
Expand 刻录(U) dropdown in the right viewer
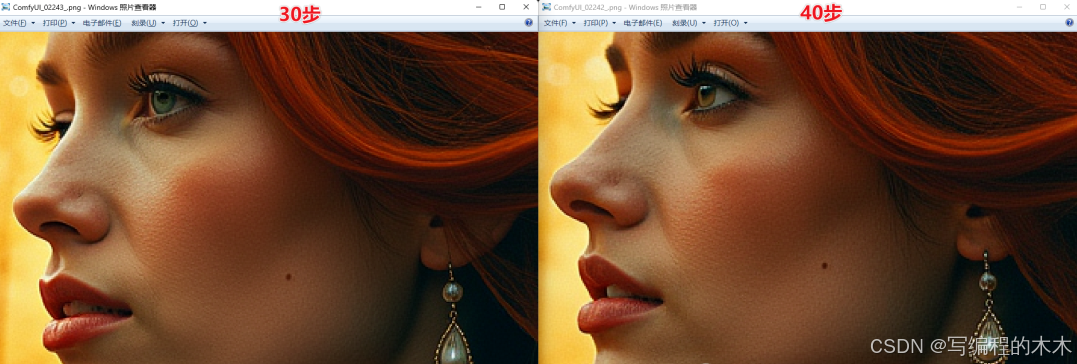point(689,23)
